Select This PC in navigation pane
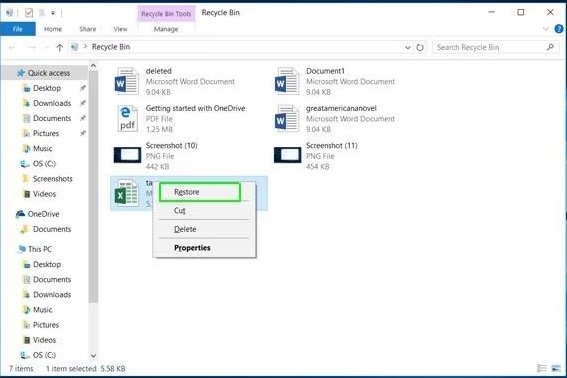Image resolution: width=567 pixels, height=378 pixels. pyautogui.click(x=40, y=249)
